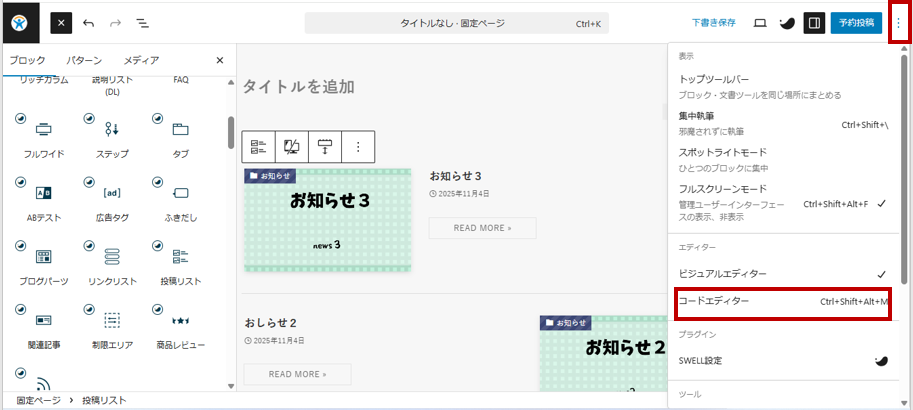Click the 予約投稿 publish button
913x410 pixels.
(x=855, y=22)
